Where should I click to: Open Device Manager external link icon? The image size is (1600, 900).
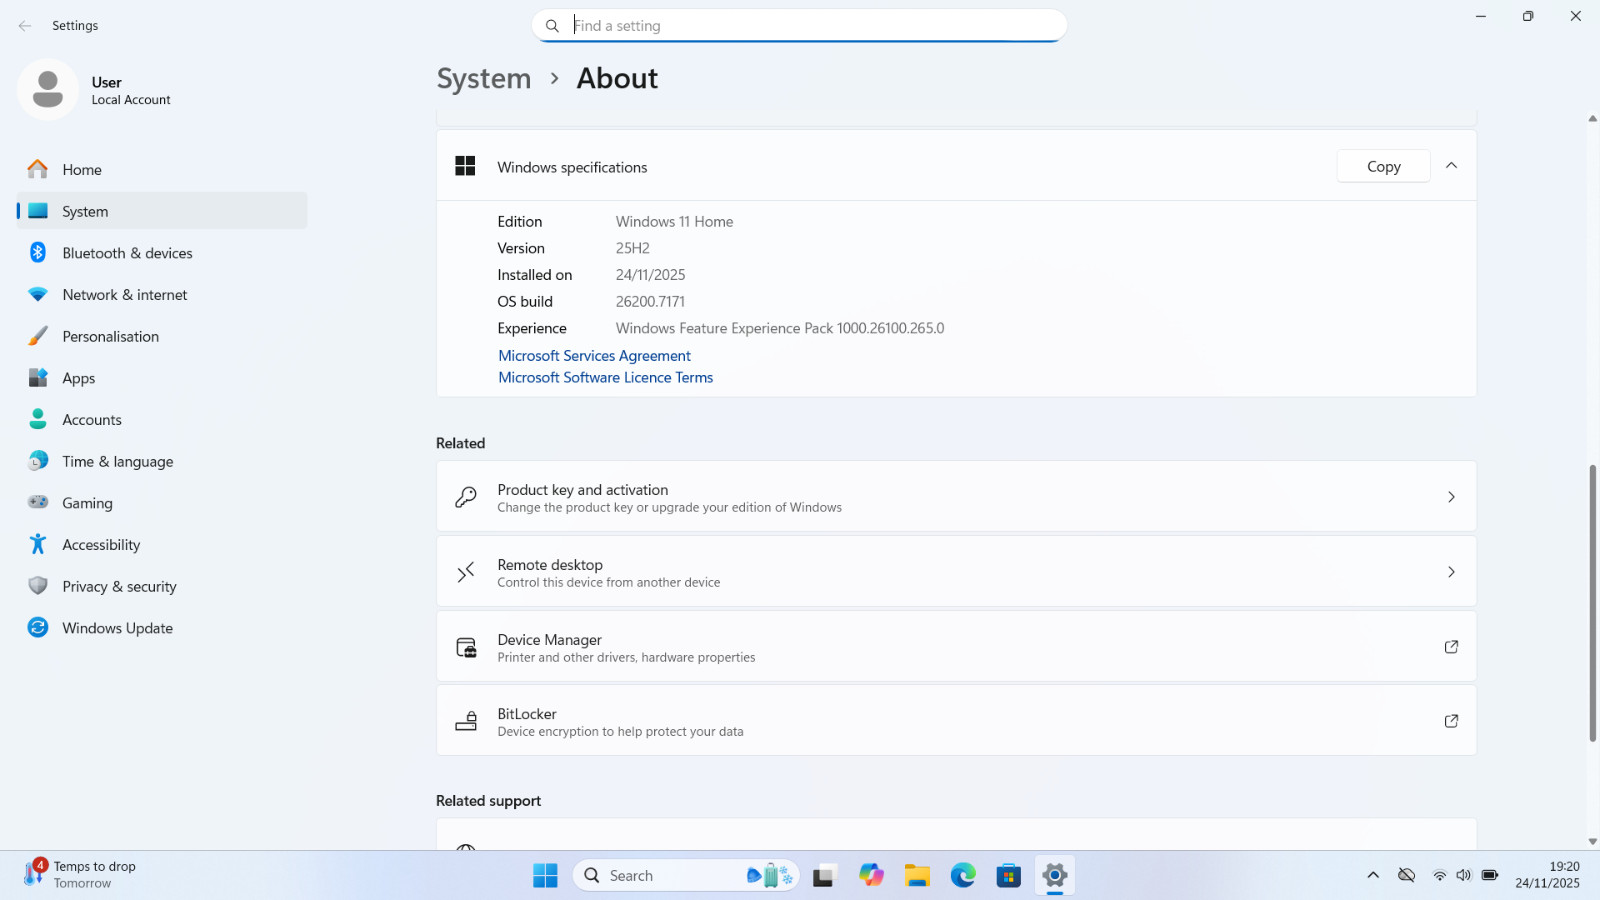pyautogui.click(x=1451, y=647)
